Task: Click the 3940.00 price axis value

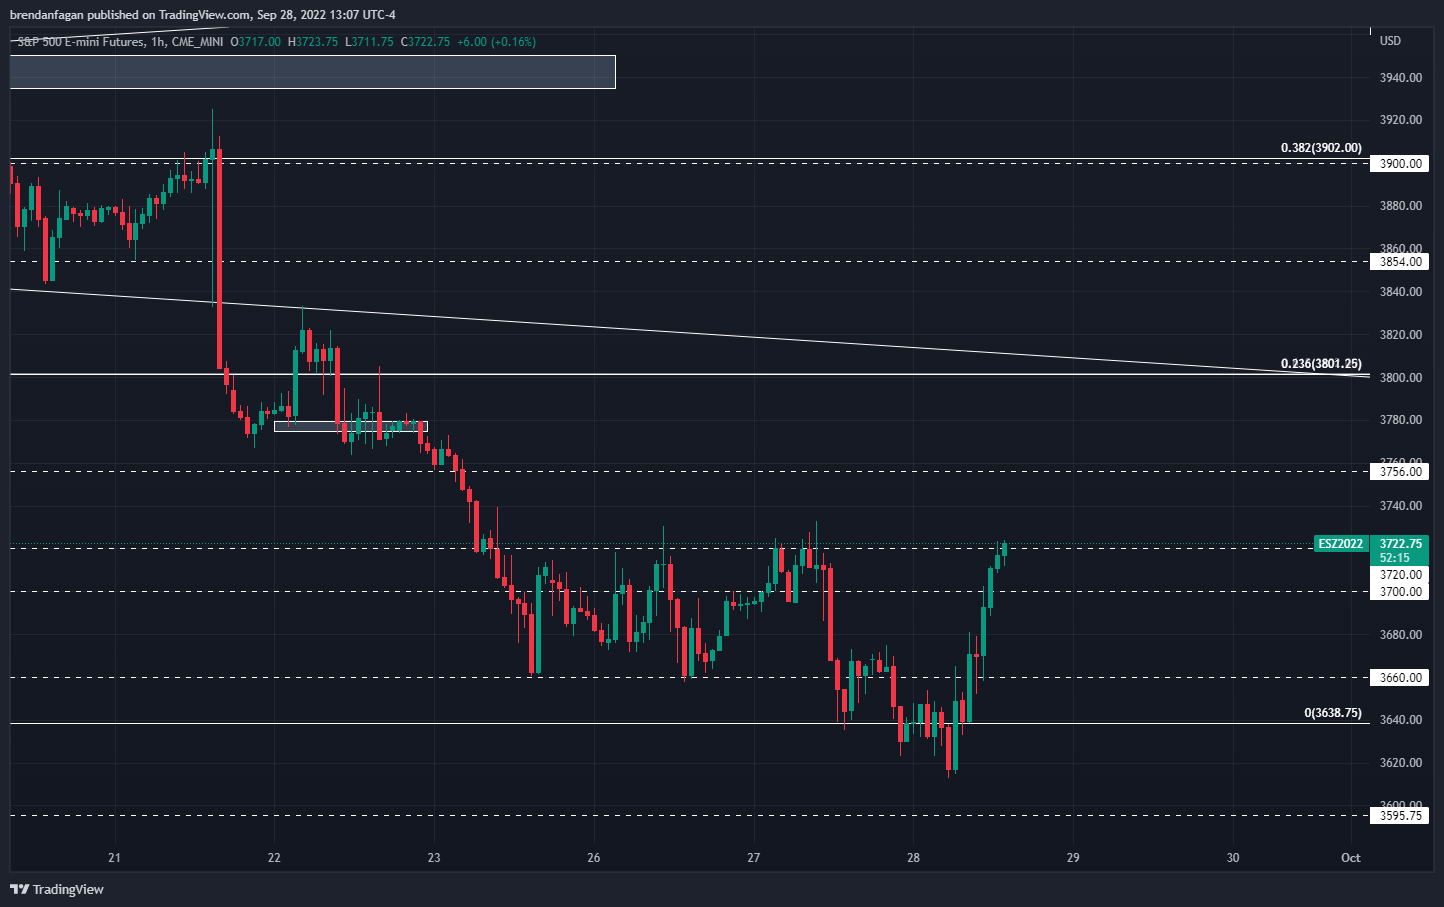Action: point(1400,78)
